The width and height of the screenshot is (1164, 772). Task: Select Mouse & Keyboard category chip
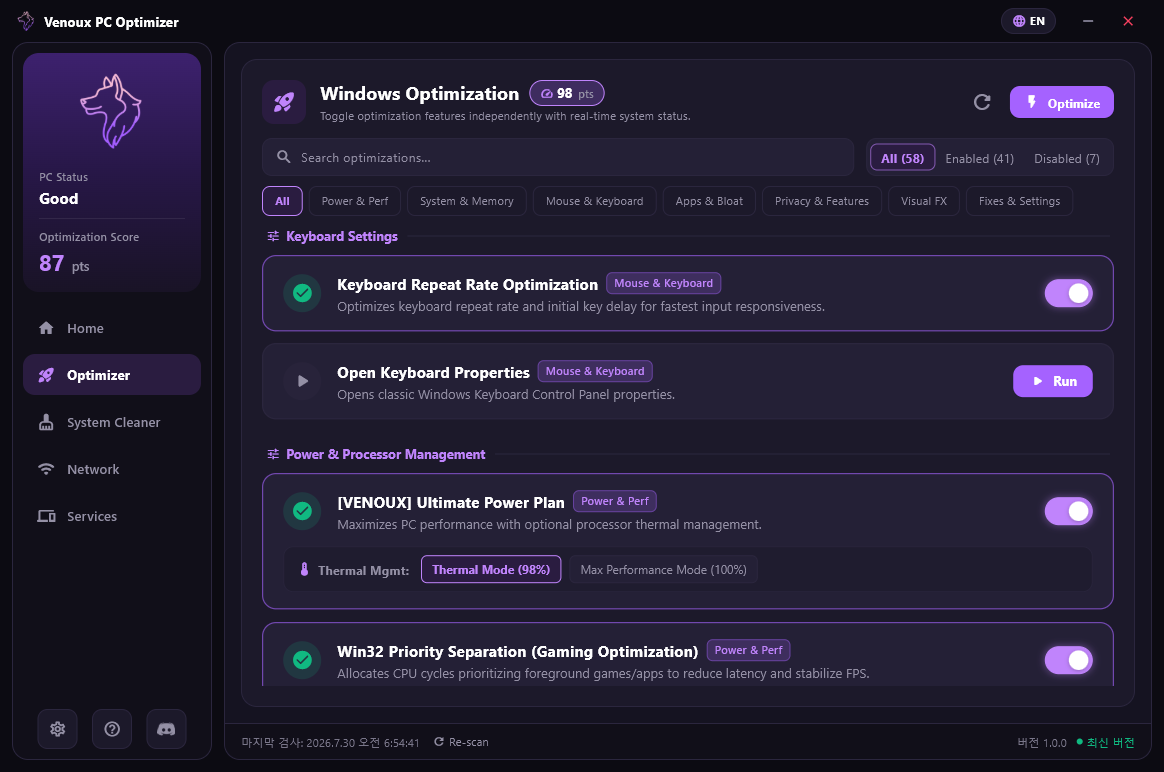pos(595,201)
